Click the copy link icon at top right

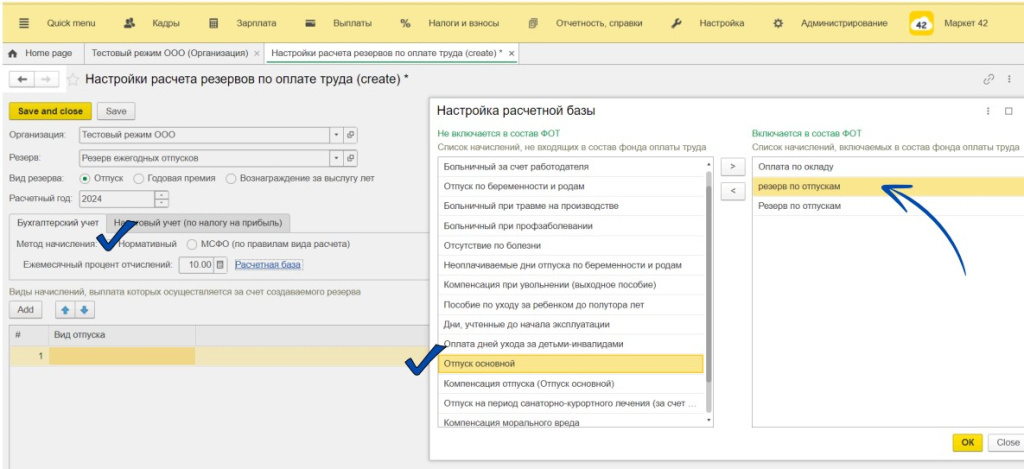coord(990,79)
